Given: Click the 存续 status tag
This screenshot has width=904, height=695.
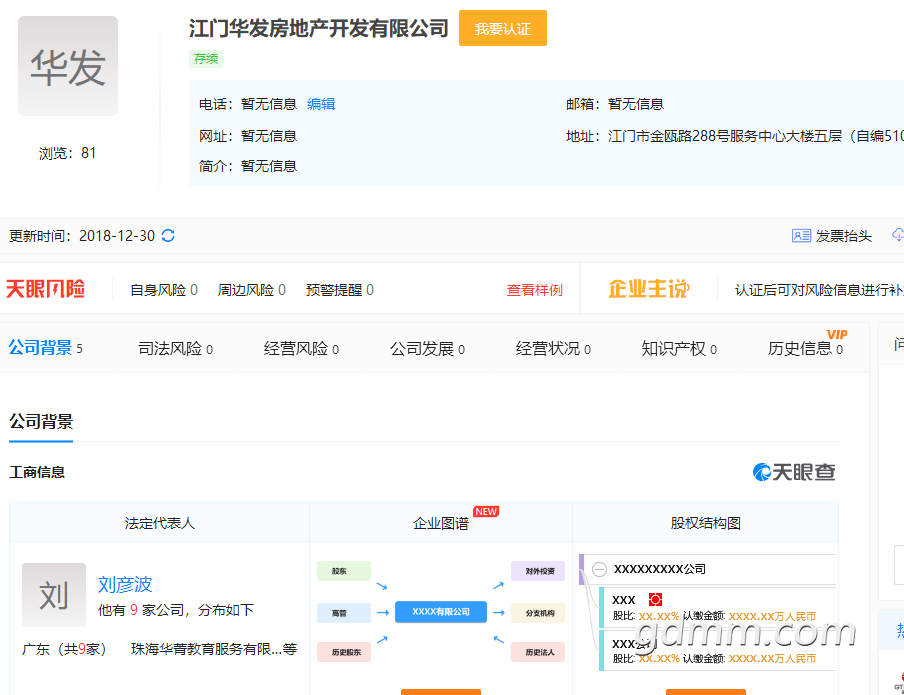Looking at the screenshot, I should click(206, 59).
